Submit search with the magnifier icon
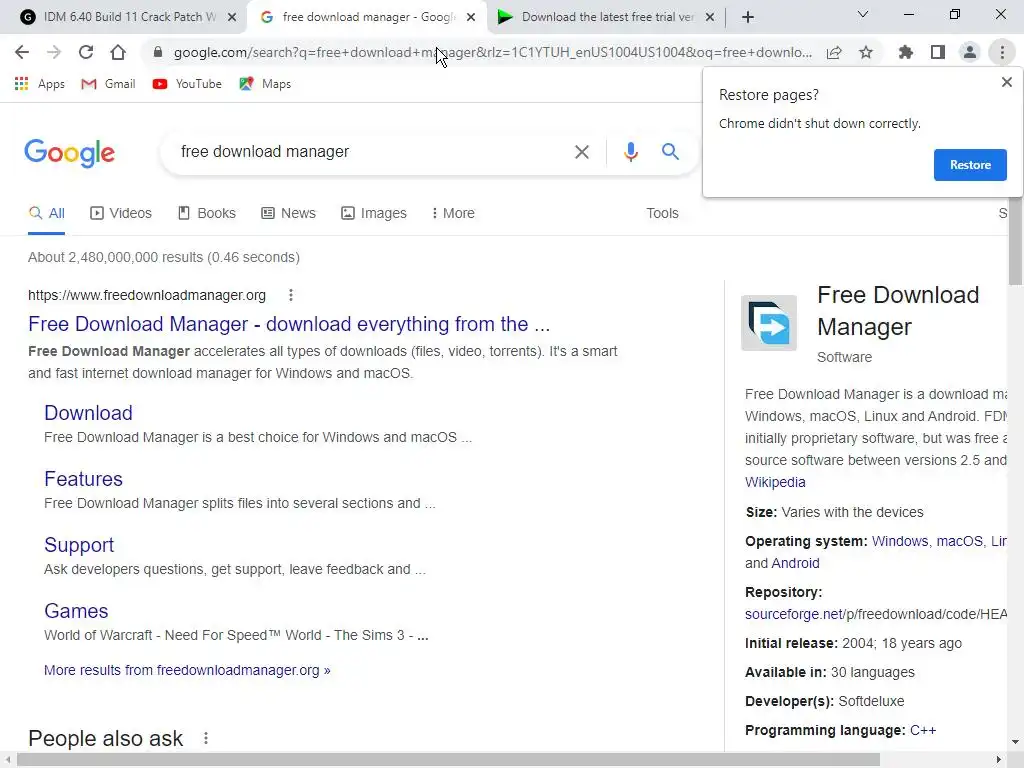 [x=670, y=152]
